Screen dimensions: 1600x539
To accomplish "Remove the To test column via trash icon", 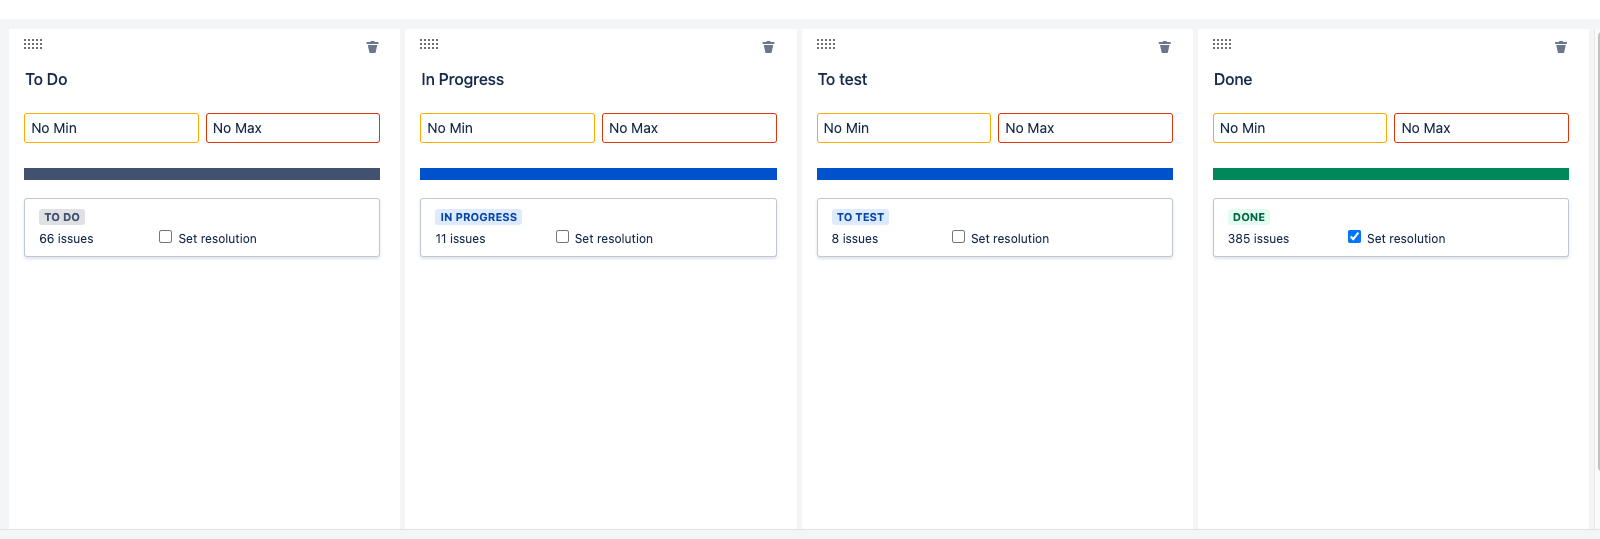I will tap(1164, 47).
